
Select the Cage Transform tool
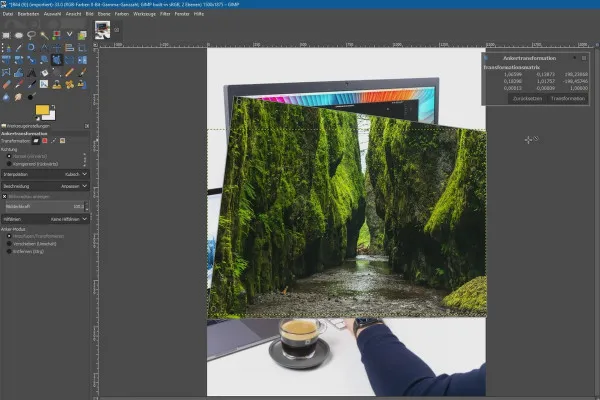click(x=6, y=72)
